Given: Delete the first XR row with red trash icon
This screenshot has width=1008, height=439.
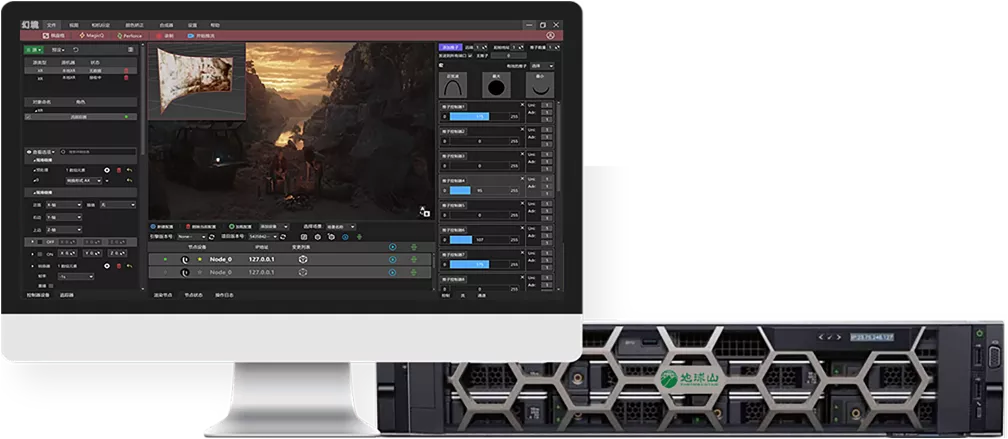Looking at the screenshot, I should tap(126, 71).
